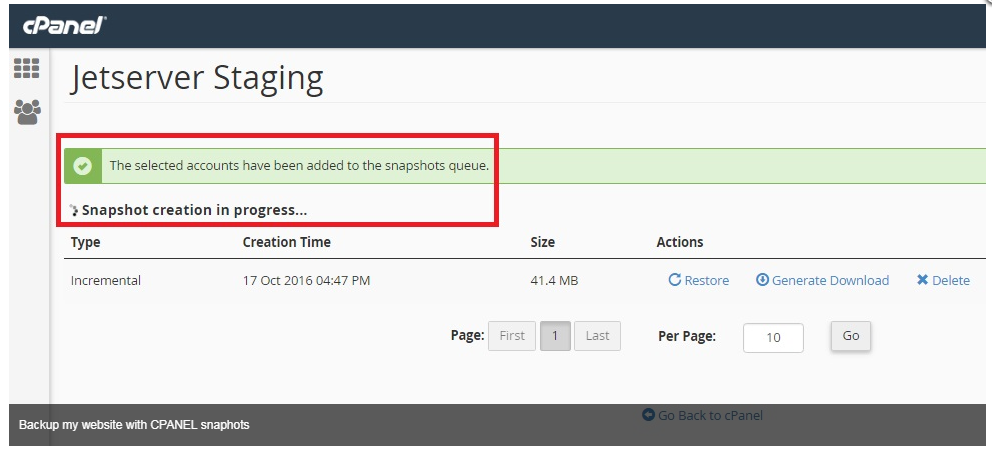Viewport: 992px width, 454px height.
Task: Click the Size column header
Action: click(x=542, y=242)
